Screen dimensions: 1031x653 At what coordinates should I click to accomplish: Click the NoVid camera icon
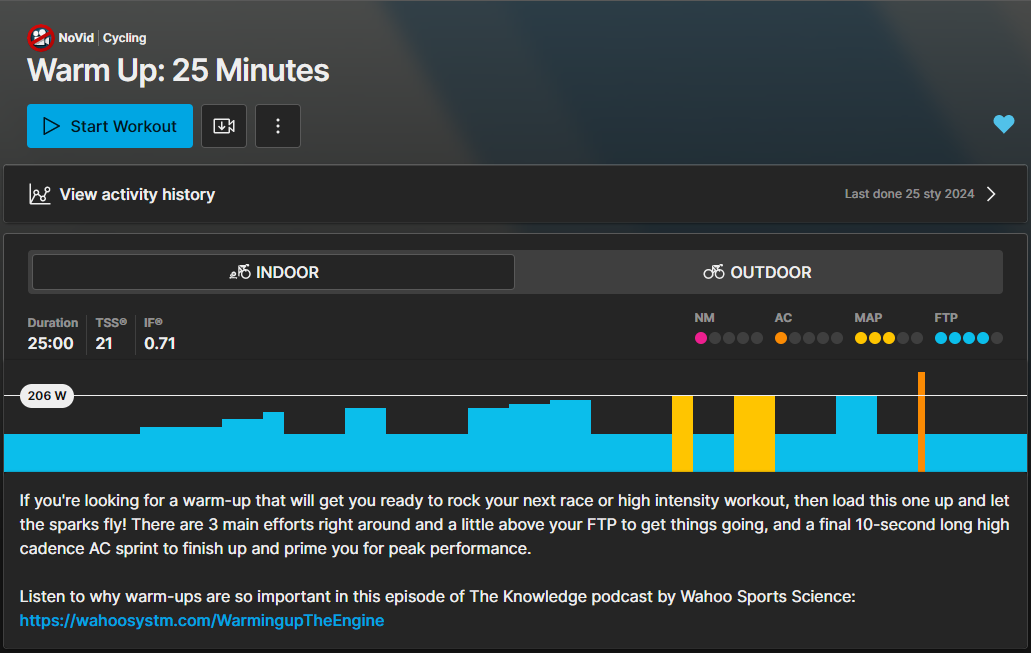[x=40, y=37]
